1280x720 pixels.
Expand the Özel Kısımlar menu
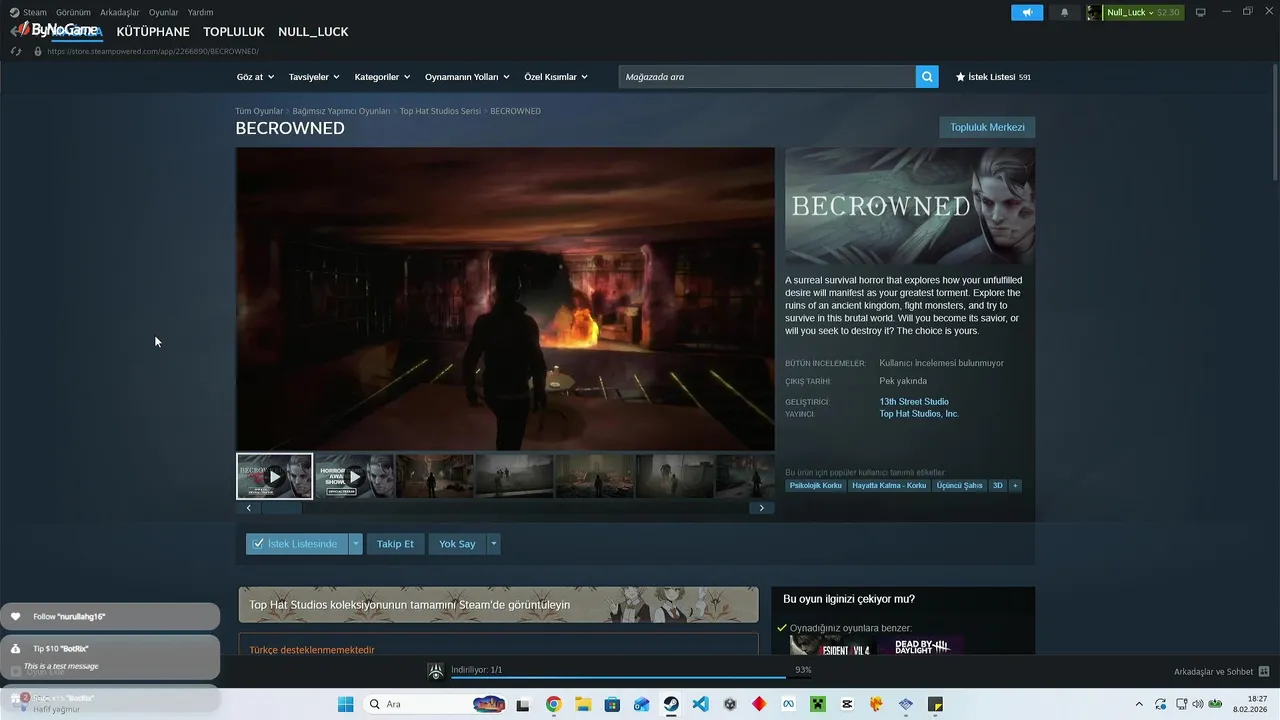(x=556, y=77)
